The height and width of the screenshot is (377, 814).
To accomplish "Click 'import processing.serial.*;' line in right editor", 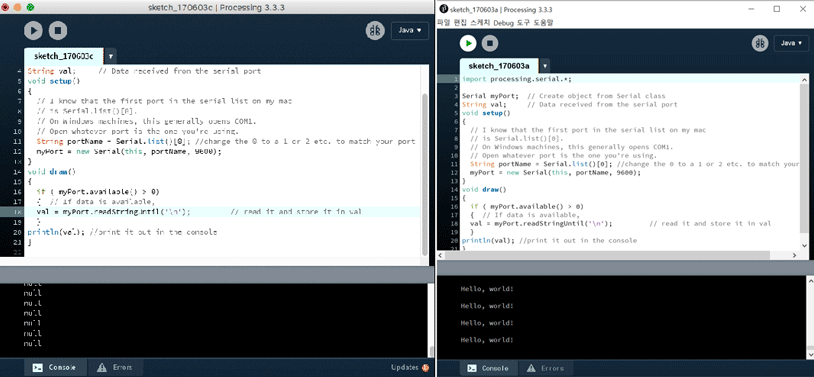I will coord(517,79).
